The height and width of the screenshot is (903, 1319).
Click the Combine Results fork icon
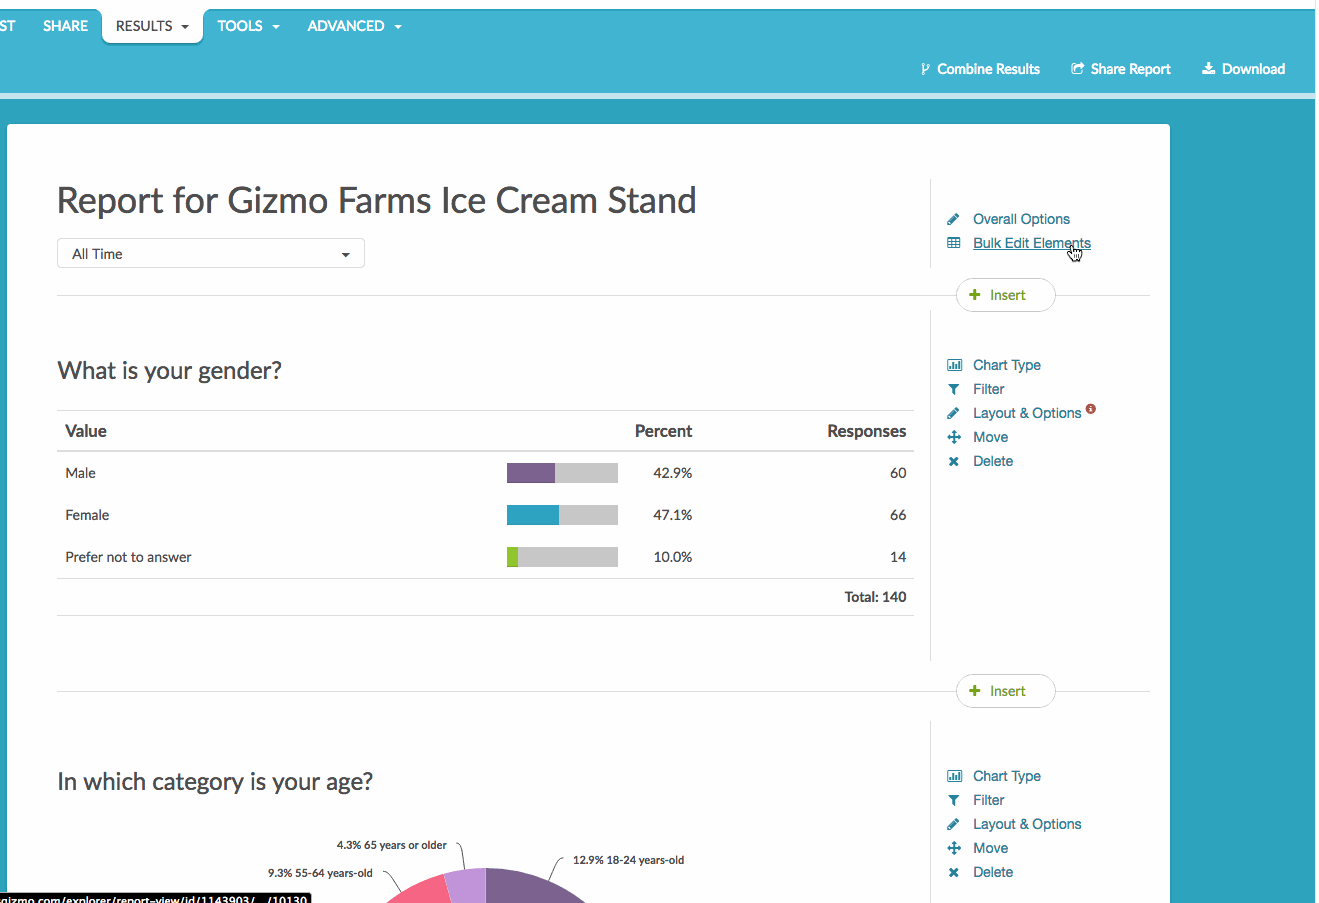(925, 69)
